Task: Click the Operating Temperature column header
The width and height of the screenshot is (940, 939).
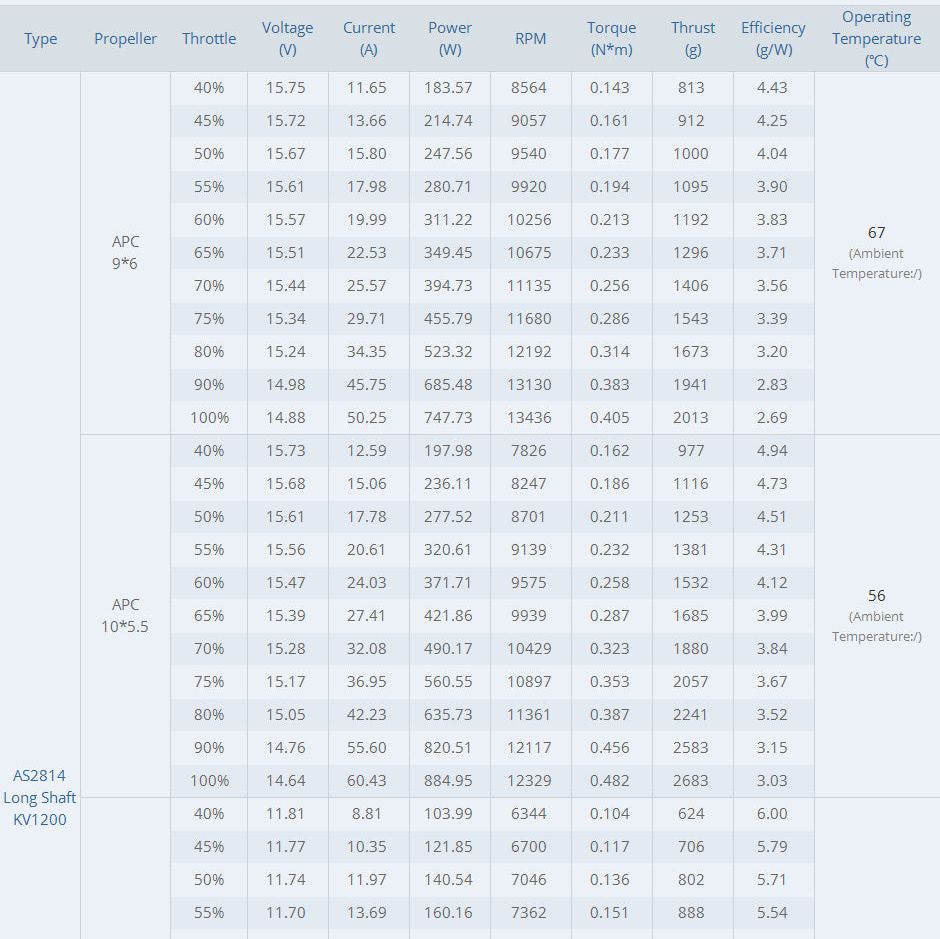Action: coord(877,39)
